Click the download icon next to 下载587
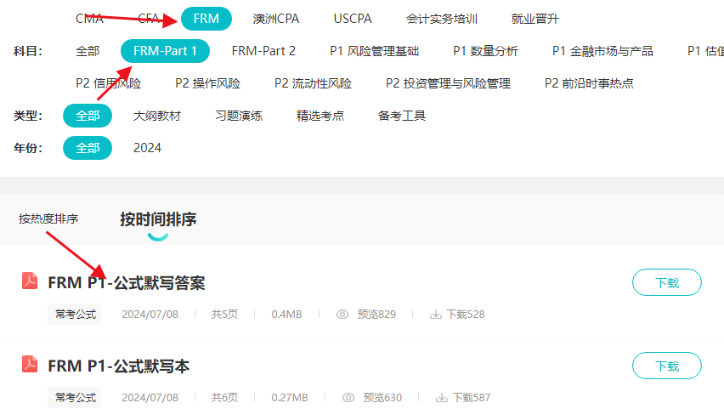The image size is (724, 420). click(x=435, y=397)
